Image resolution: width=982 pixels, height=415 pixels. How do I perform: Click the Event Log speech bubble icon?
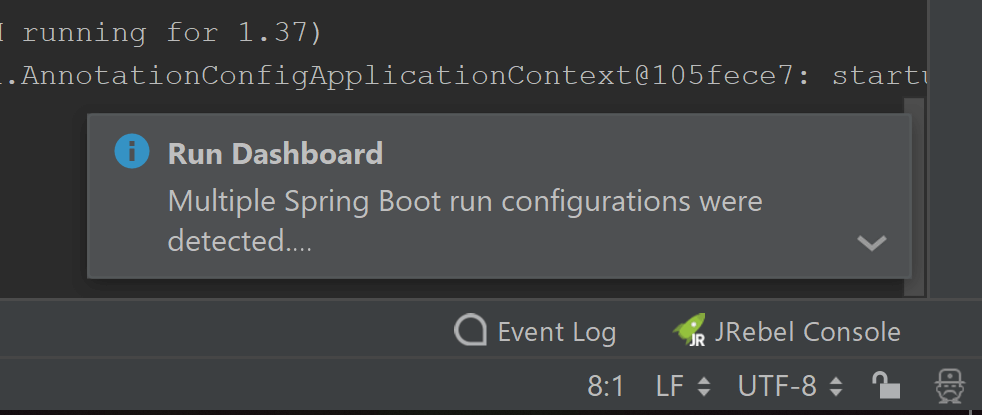469,331
